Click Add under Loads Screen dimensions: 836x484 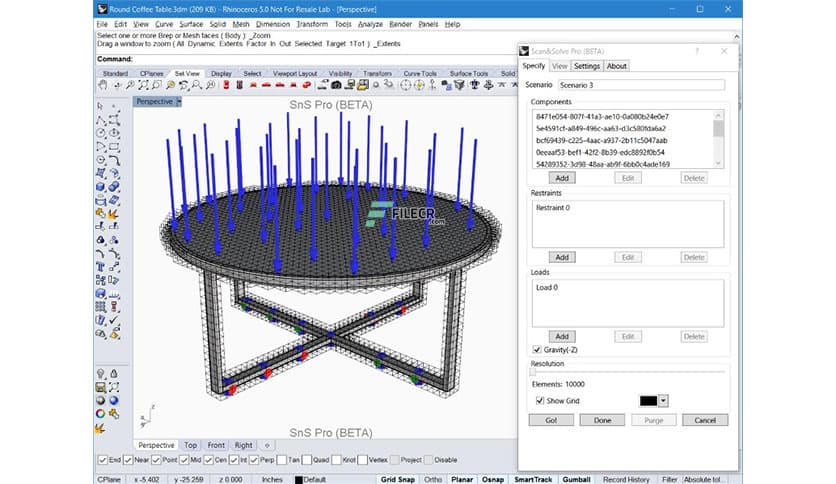[x=562, y=336]
